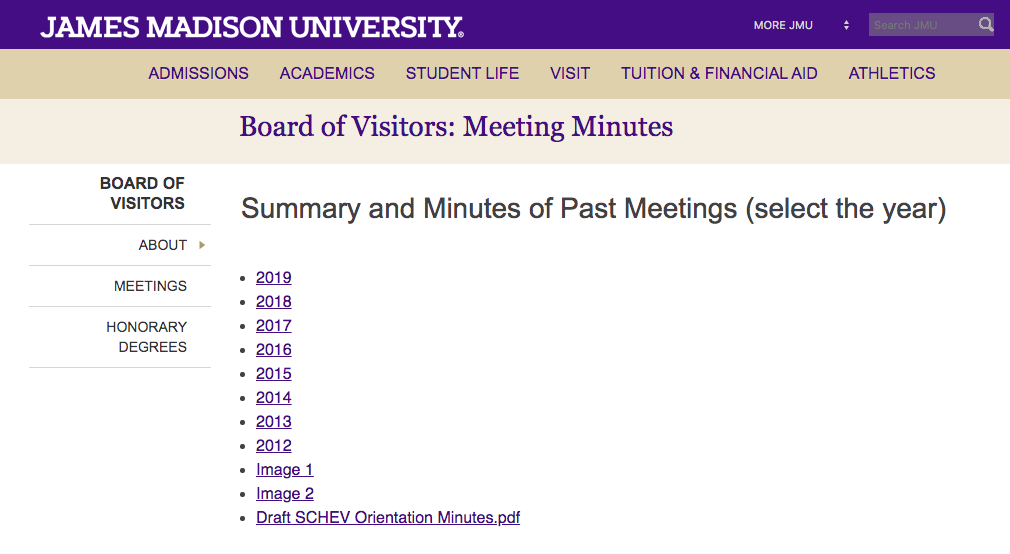
Task: Select the 2012 minutes link
Action: click(274, 446)
